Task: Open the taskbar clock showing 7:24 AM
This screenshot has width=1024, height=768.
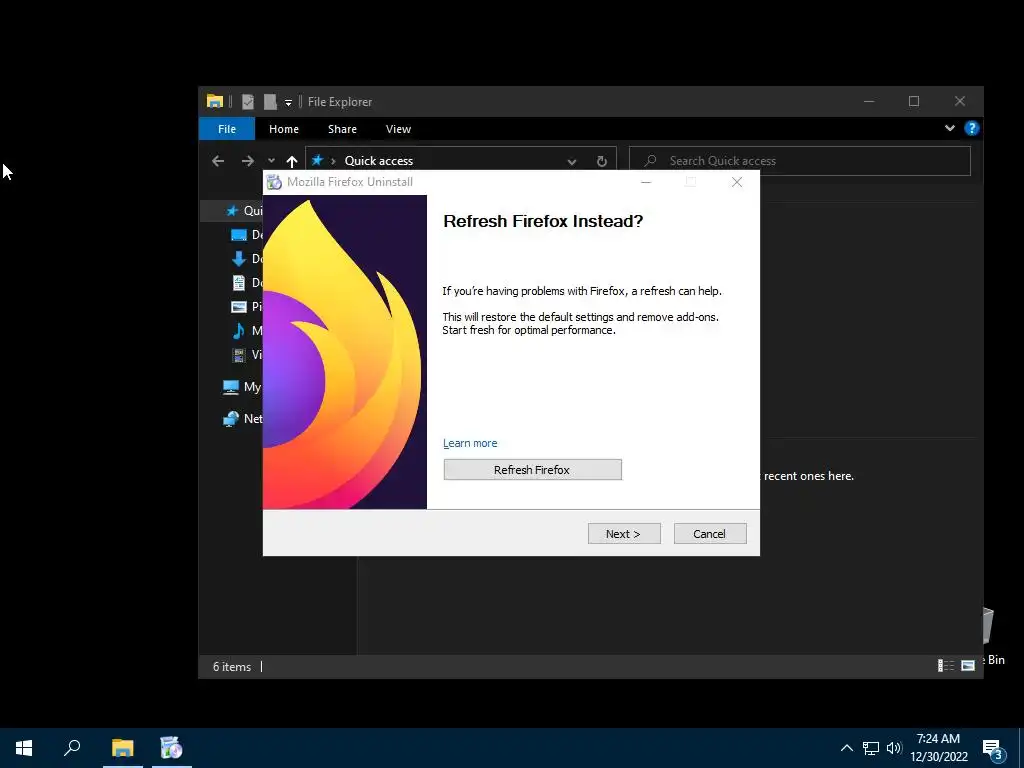Action: point(939,748)
